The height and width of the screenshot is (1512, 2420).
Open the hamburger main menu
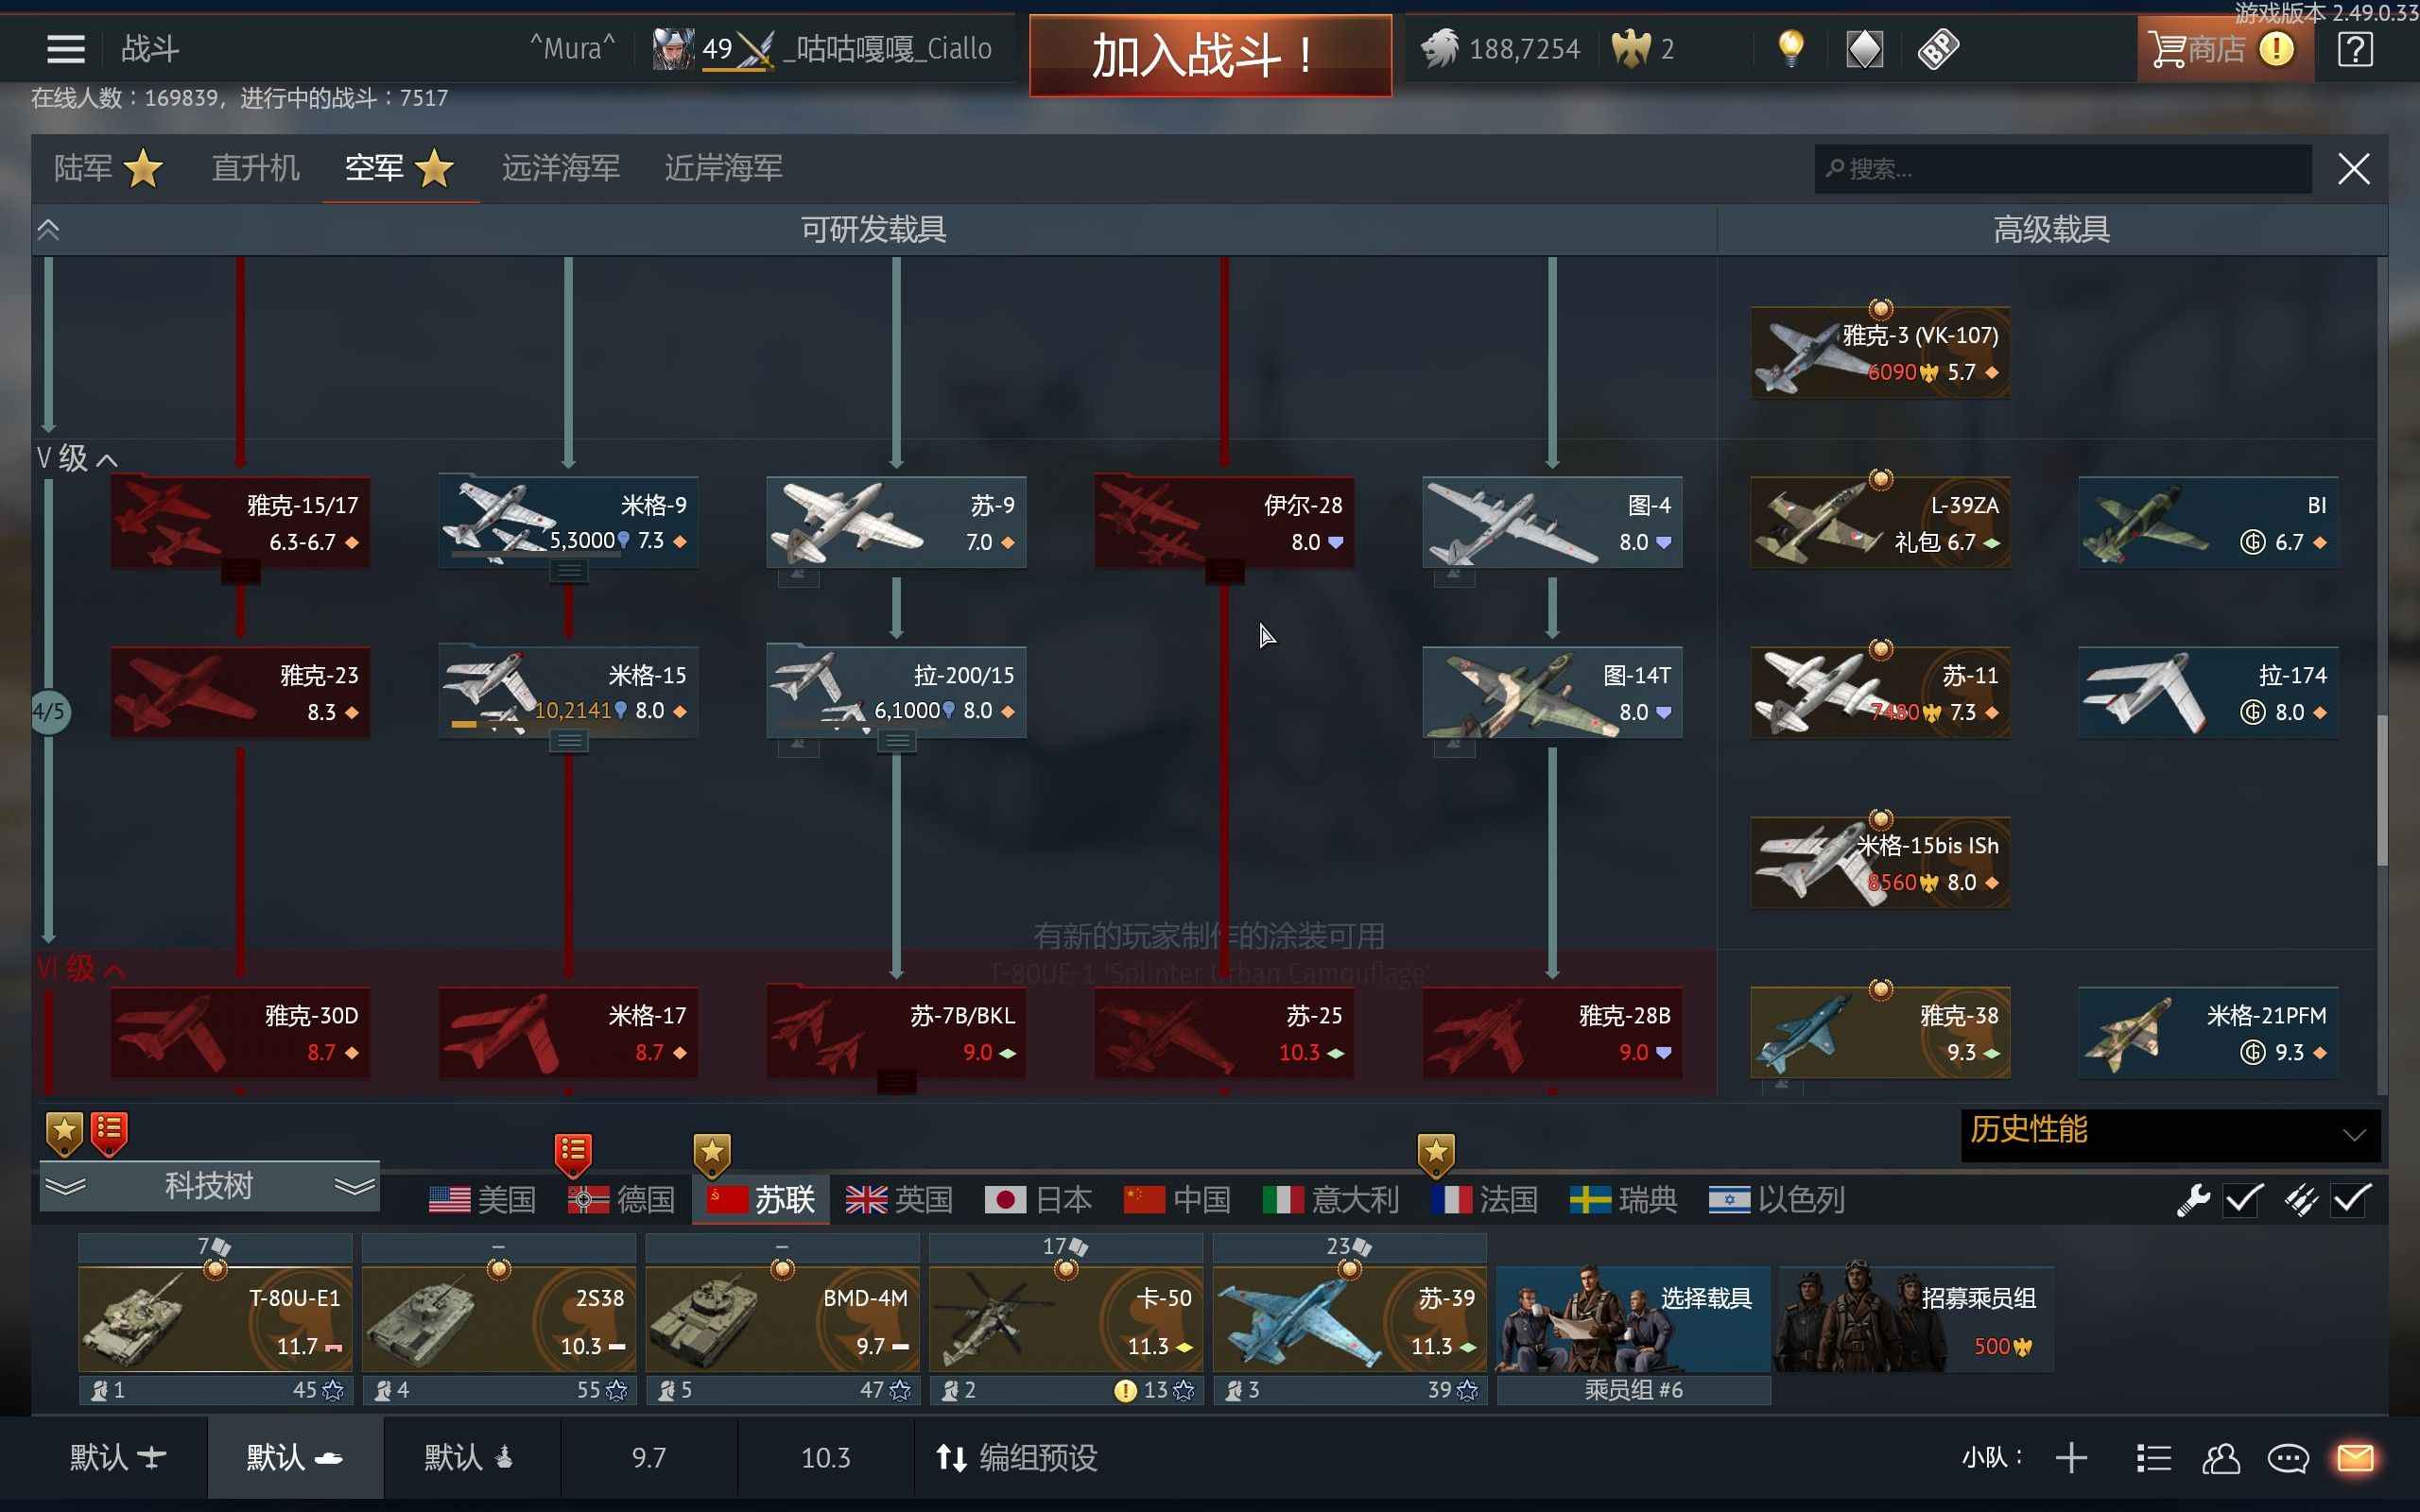pyautogui.click(x=65, y=48)
